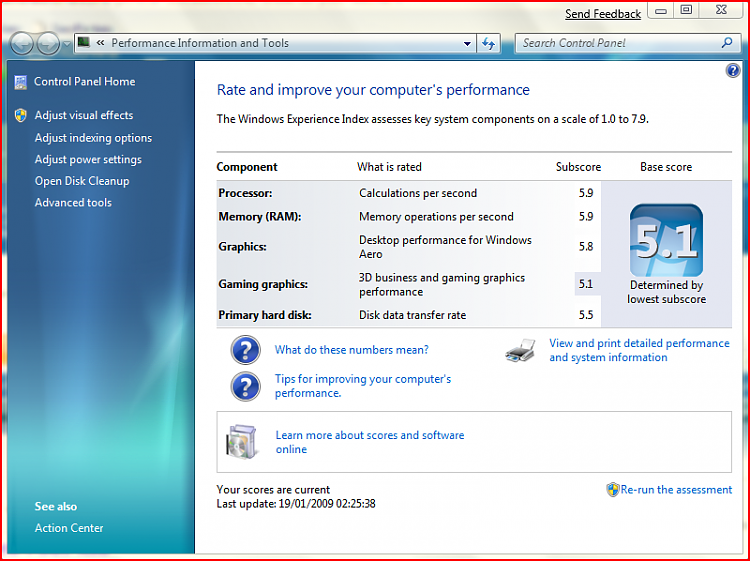
Task: Click the double chevron in address bar
Action: [100, 43]
